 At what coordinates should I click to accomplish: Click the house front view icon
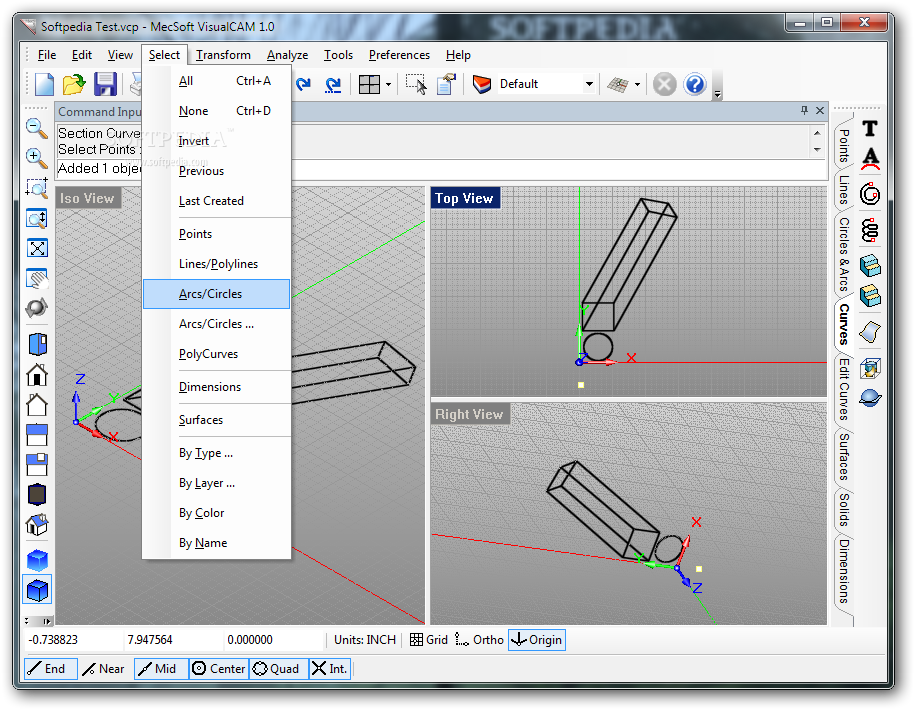click(37, 374)
